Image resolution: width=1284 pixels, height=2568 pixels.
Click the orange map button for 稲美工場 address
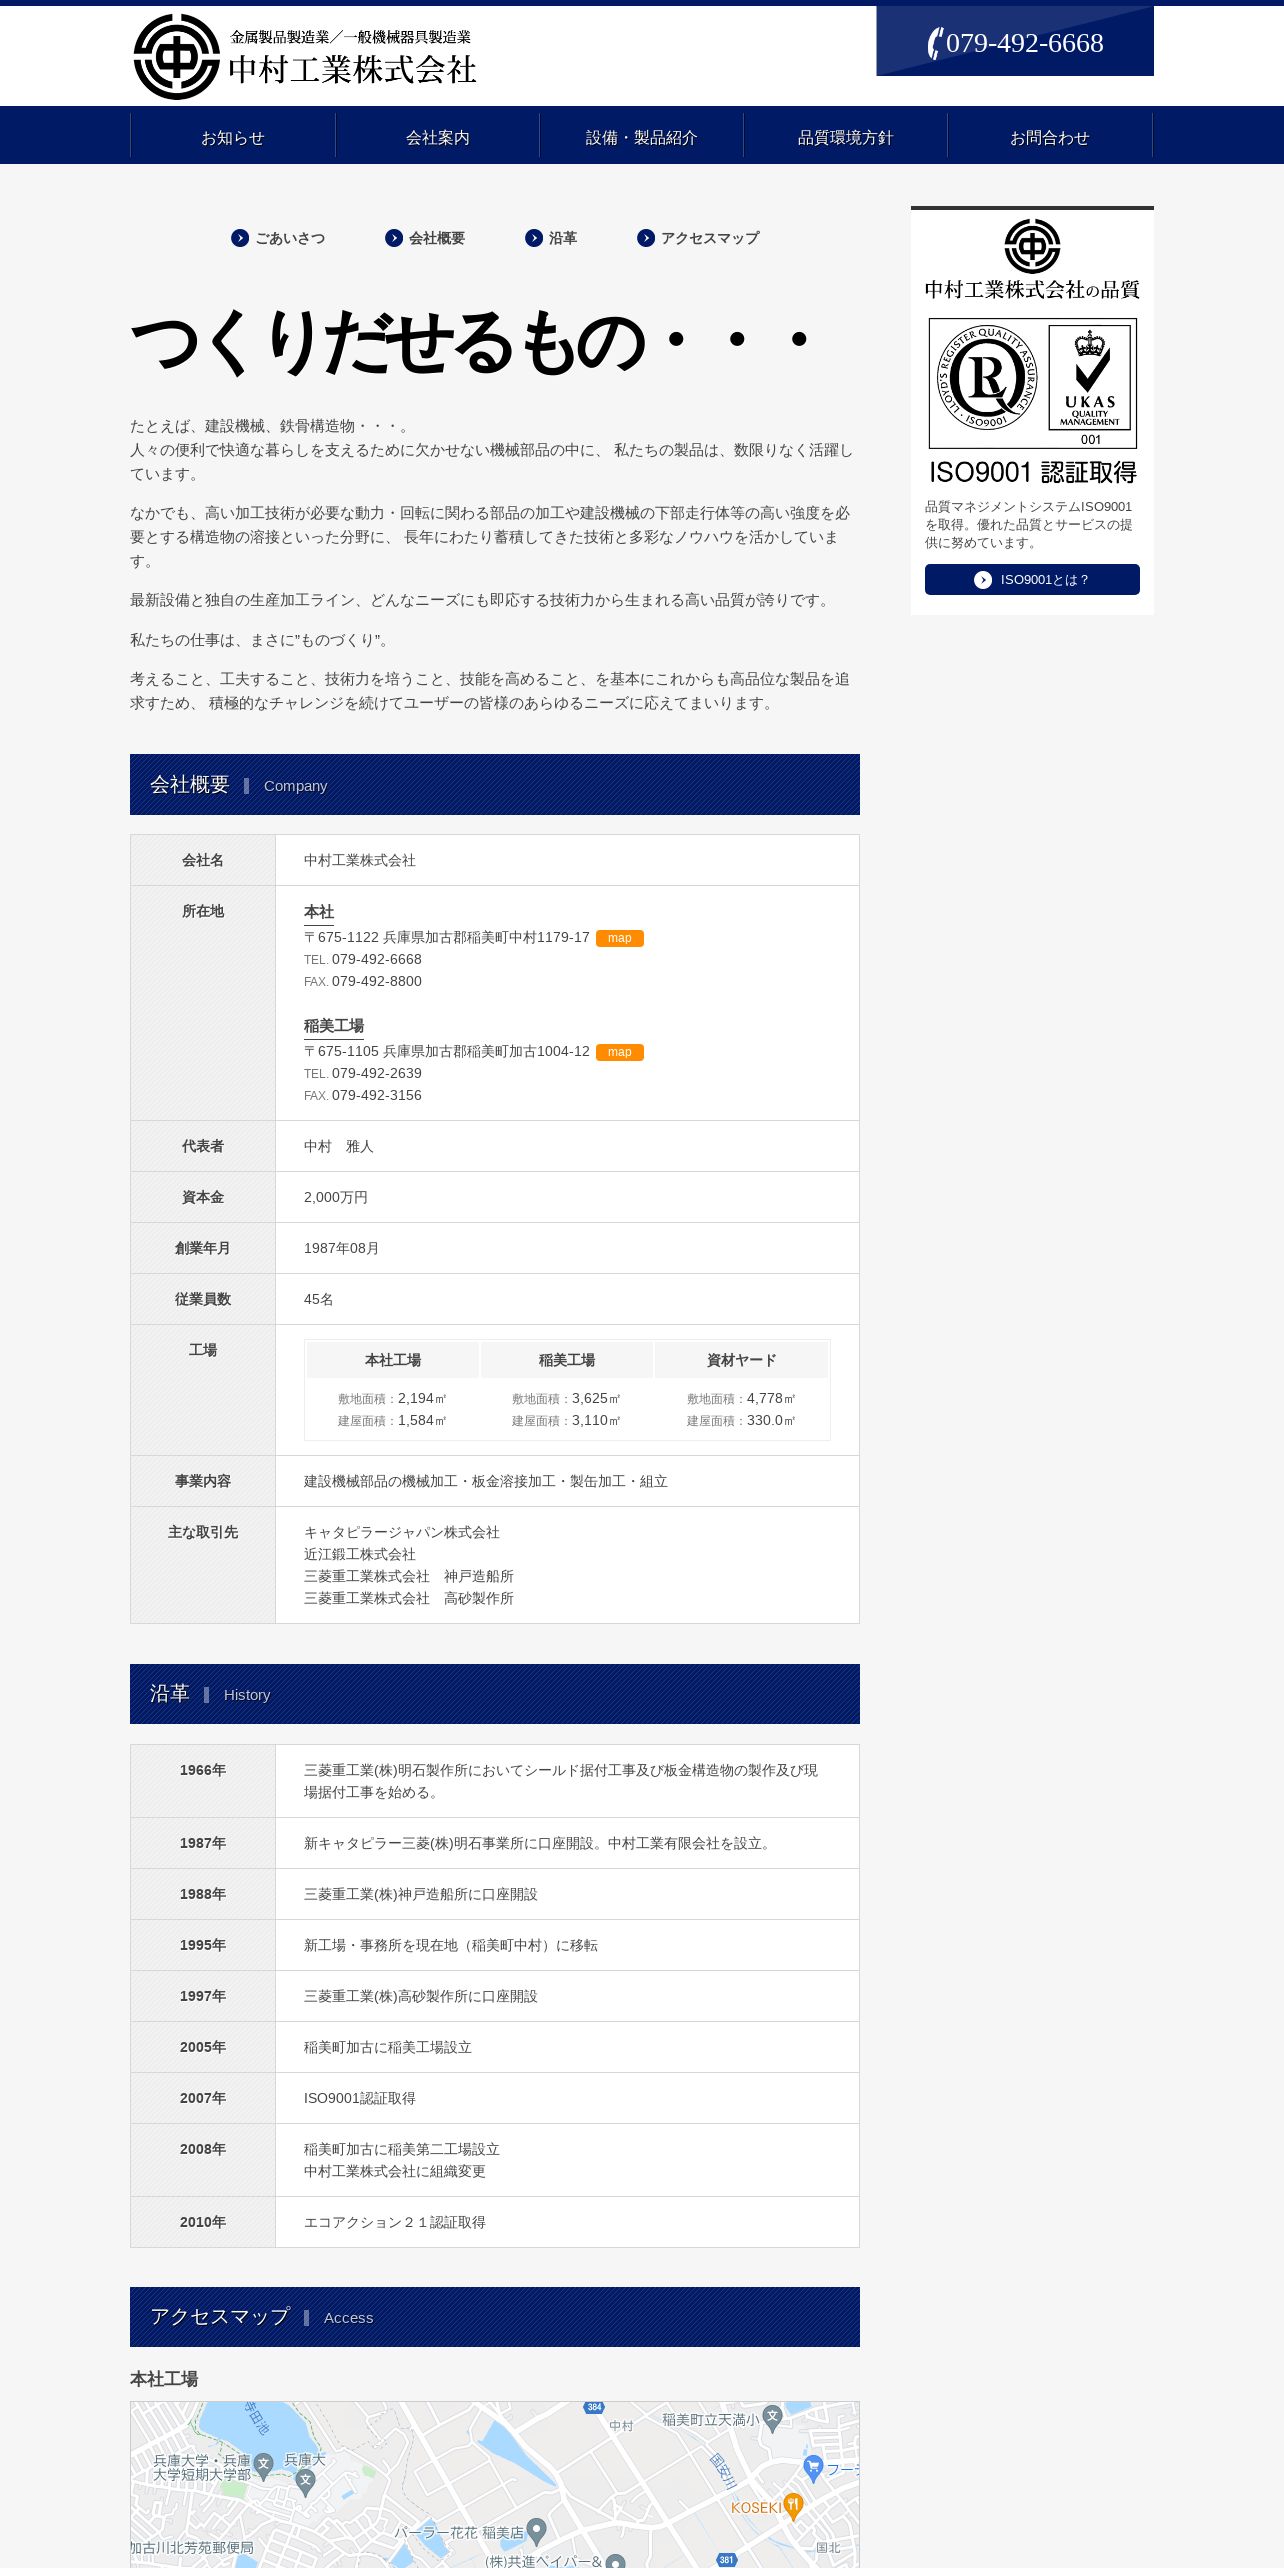(620, 1052)
